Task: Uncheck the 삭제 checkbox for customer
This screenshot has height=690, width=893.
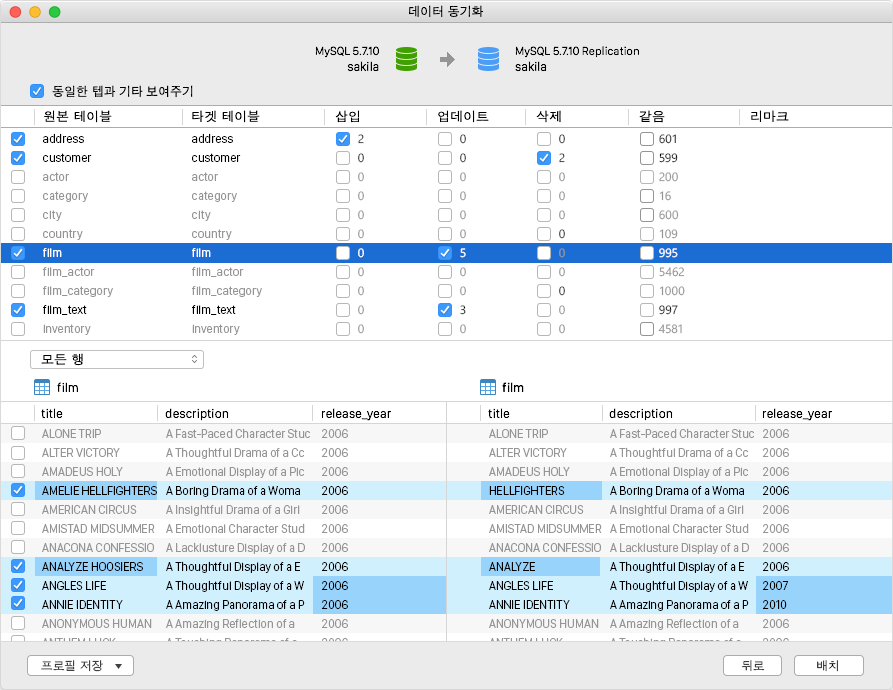Action: [x=544, y=158]
